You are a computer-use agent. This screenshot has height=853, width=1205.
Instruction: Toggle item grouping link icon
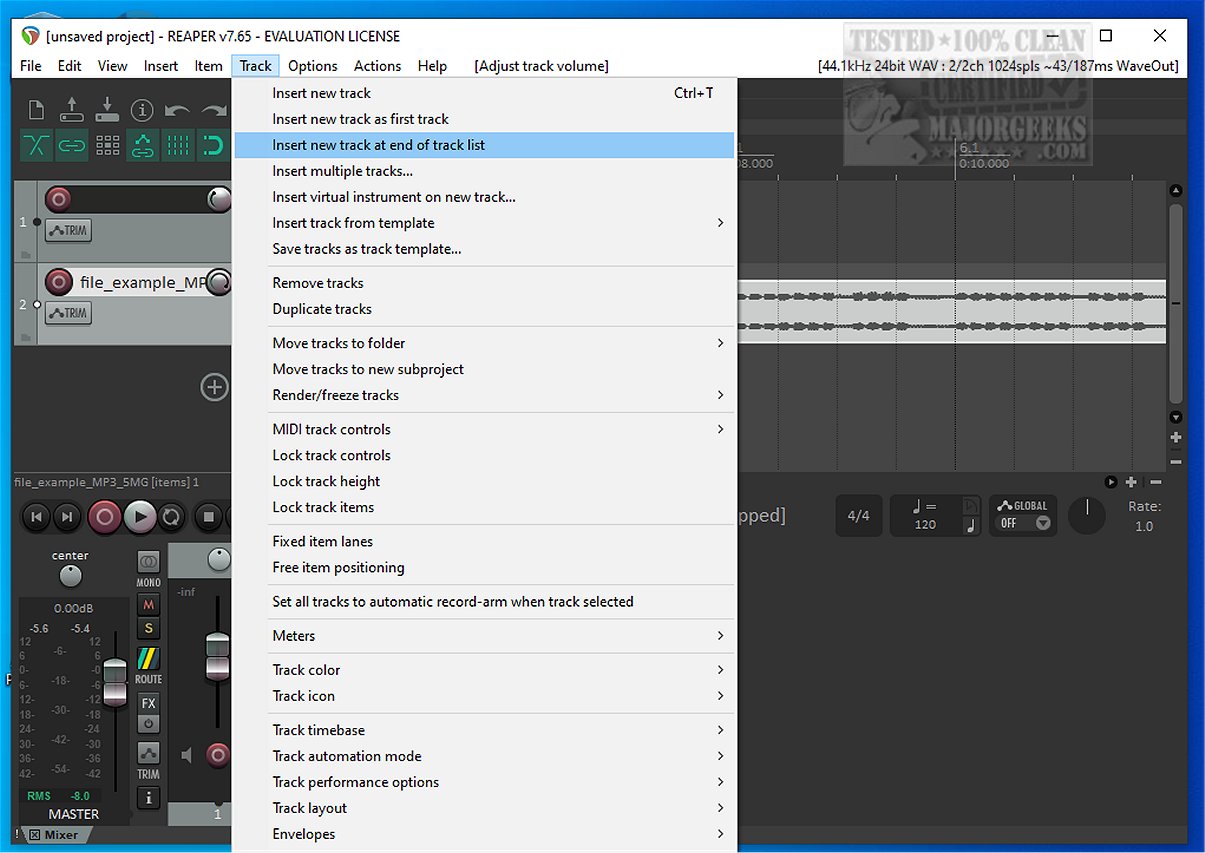(72, 146)
